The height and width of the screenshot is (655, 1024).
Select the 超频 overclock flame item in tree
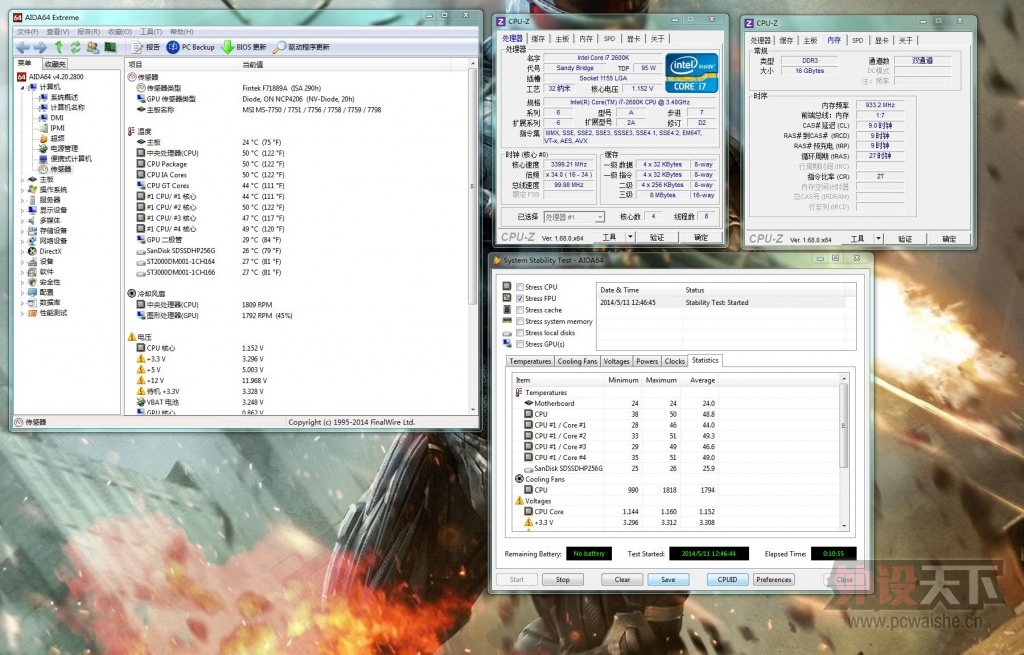[x=52, y=138]
